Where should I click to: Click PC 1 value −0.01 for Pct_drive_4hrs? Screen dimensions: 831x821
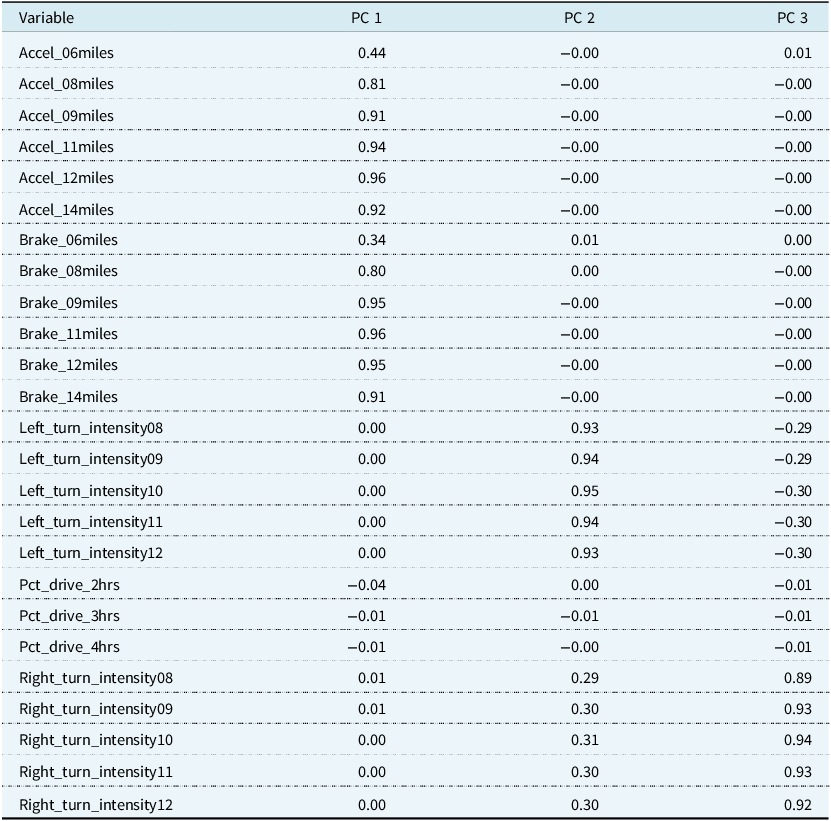[367, 647]
